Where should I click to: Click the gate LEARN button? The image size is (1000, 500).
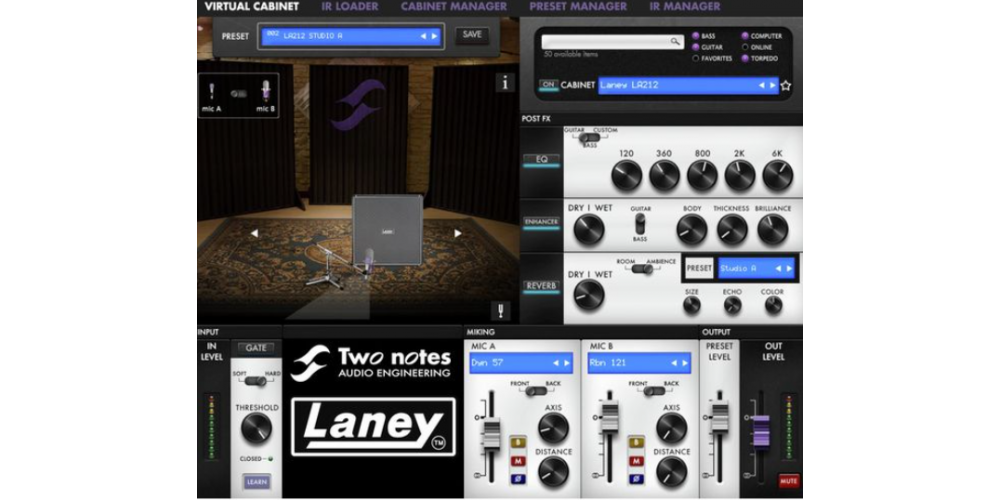point(256,482)
